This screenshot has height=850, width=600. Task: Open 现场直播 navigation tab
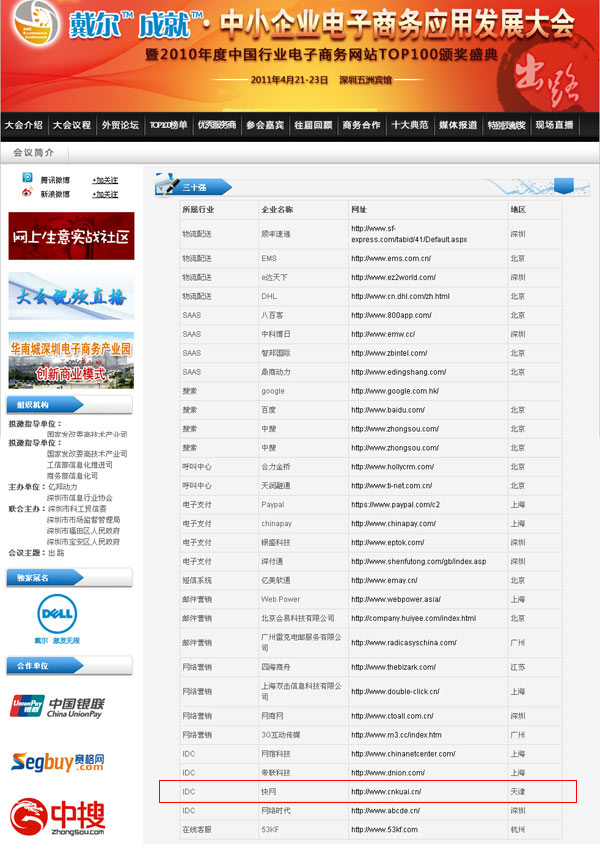click(554, 125)
